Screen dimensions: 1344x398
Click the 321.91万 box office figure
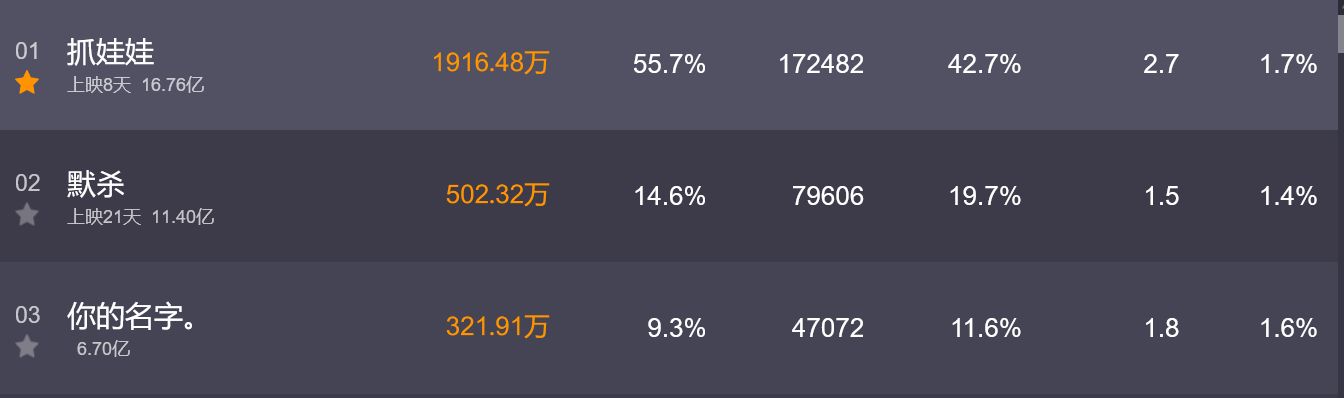[498, 328]
